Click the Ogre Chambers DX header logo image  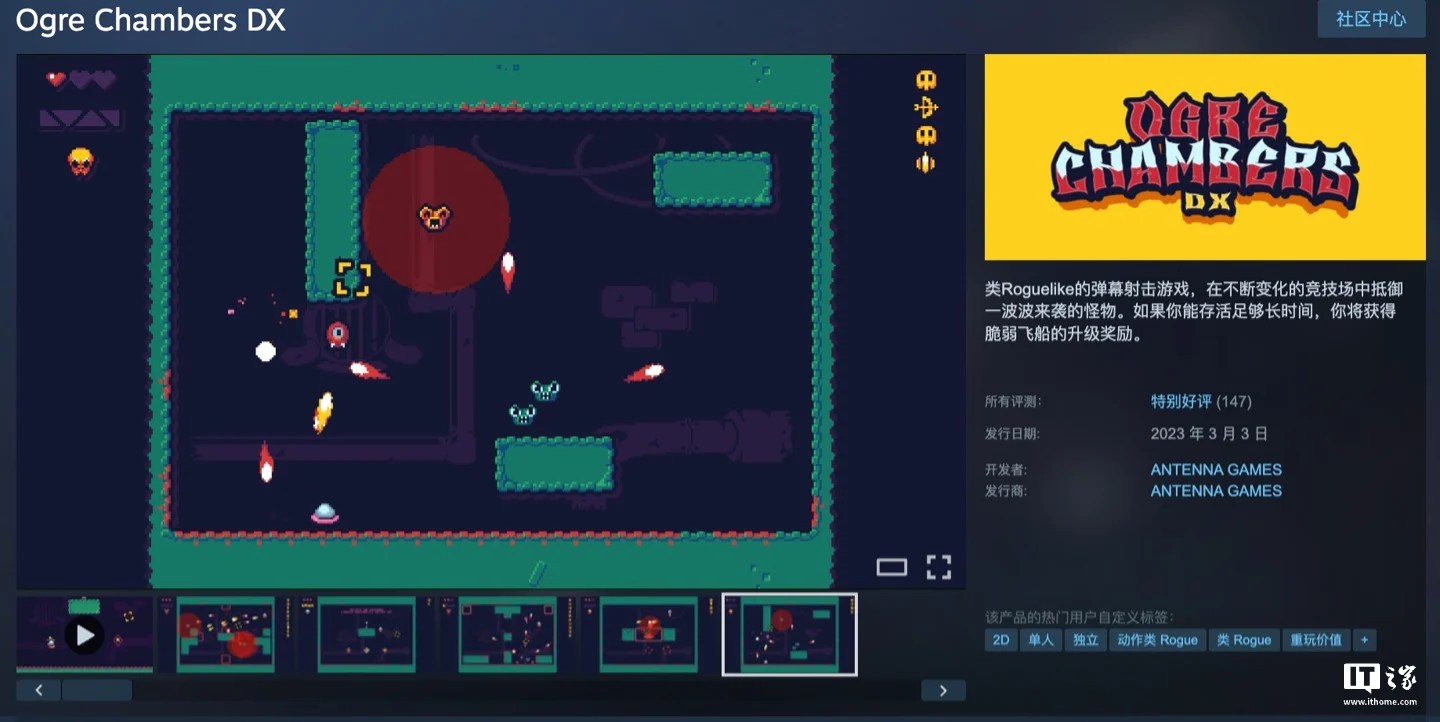tap(1205, 157)
